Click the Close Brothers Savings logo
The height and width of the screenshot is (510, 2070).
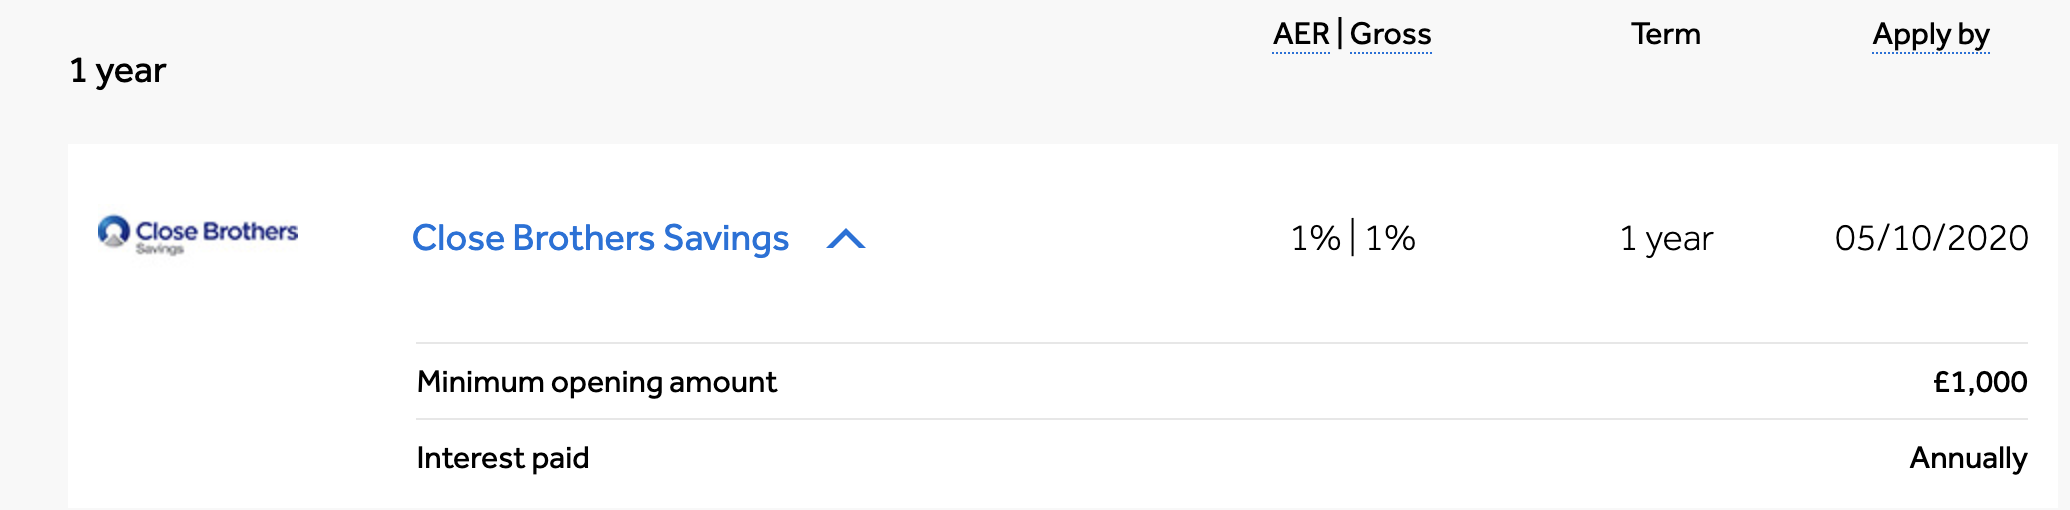[x=198, y=234]
